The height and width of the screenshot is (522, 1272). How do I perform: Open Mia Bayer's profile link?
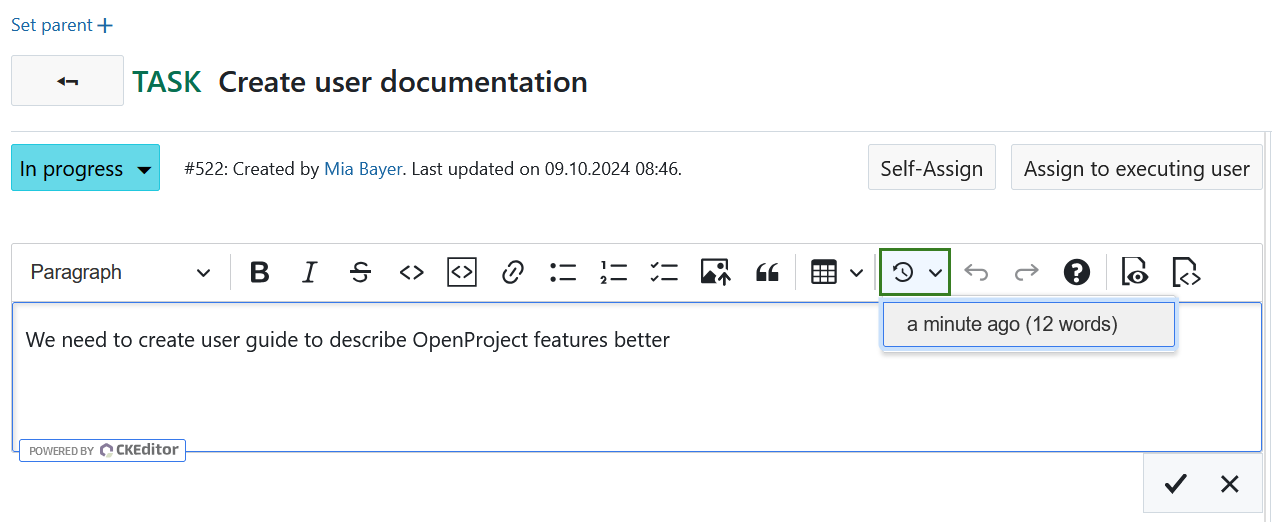point(364,169)
